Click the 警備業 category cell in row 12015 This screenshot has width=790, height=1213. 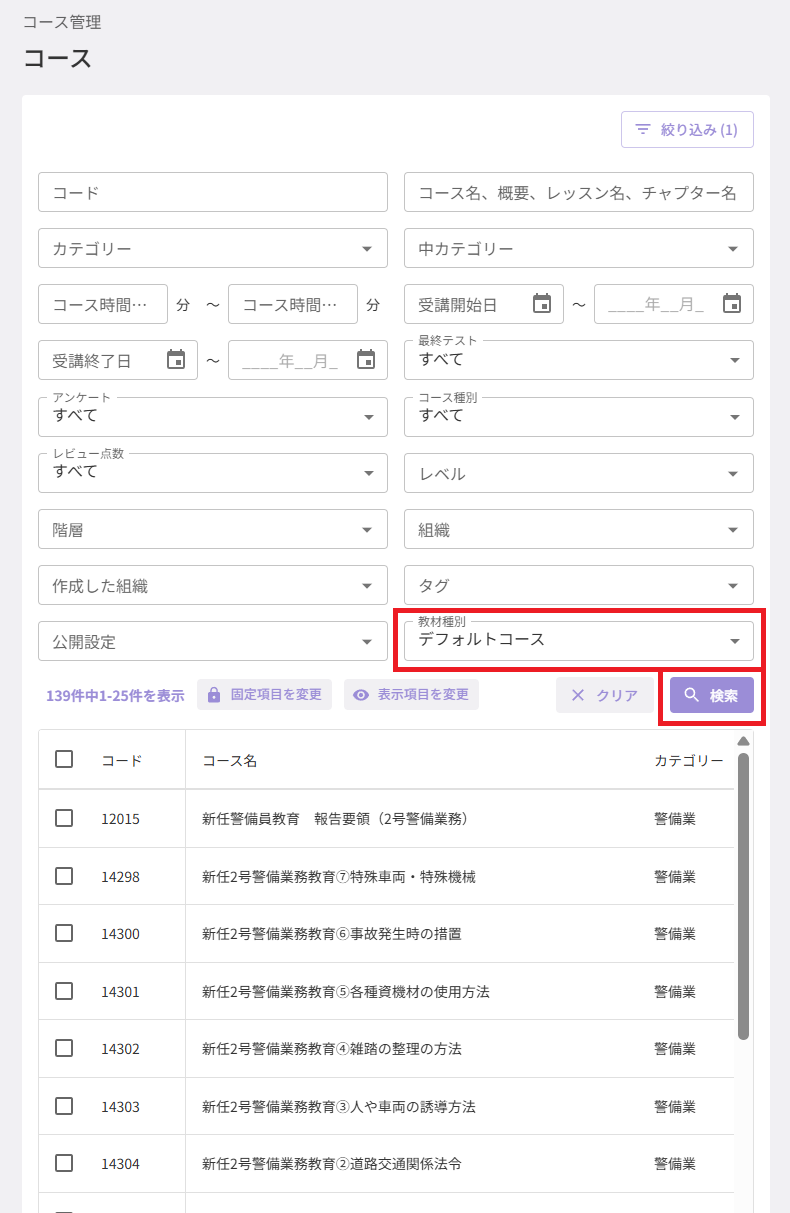[675, 818]
